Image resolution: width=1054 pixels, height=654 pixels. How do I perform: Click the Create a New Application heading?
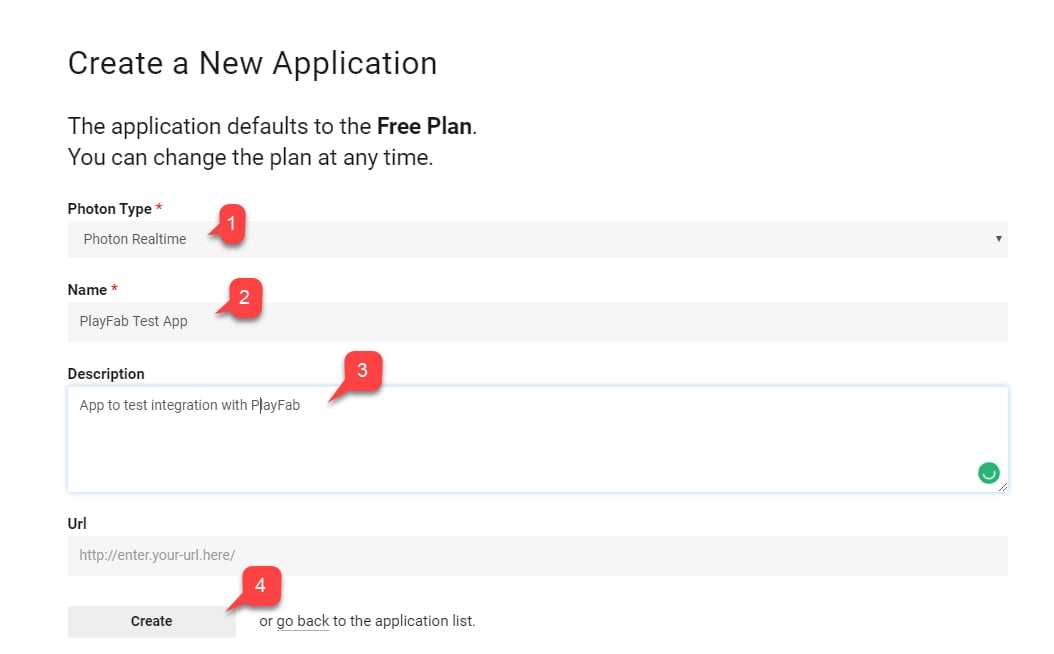[x=253, y=64]
